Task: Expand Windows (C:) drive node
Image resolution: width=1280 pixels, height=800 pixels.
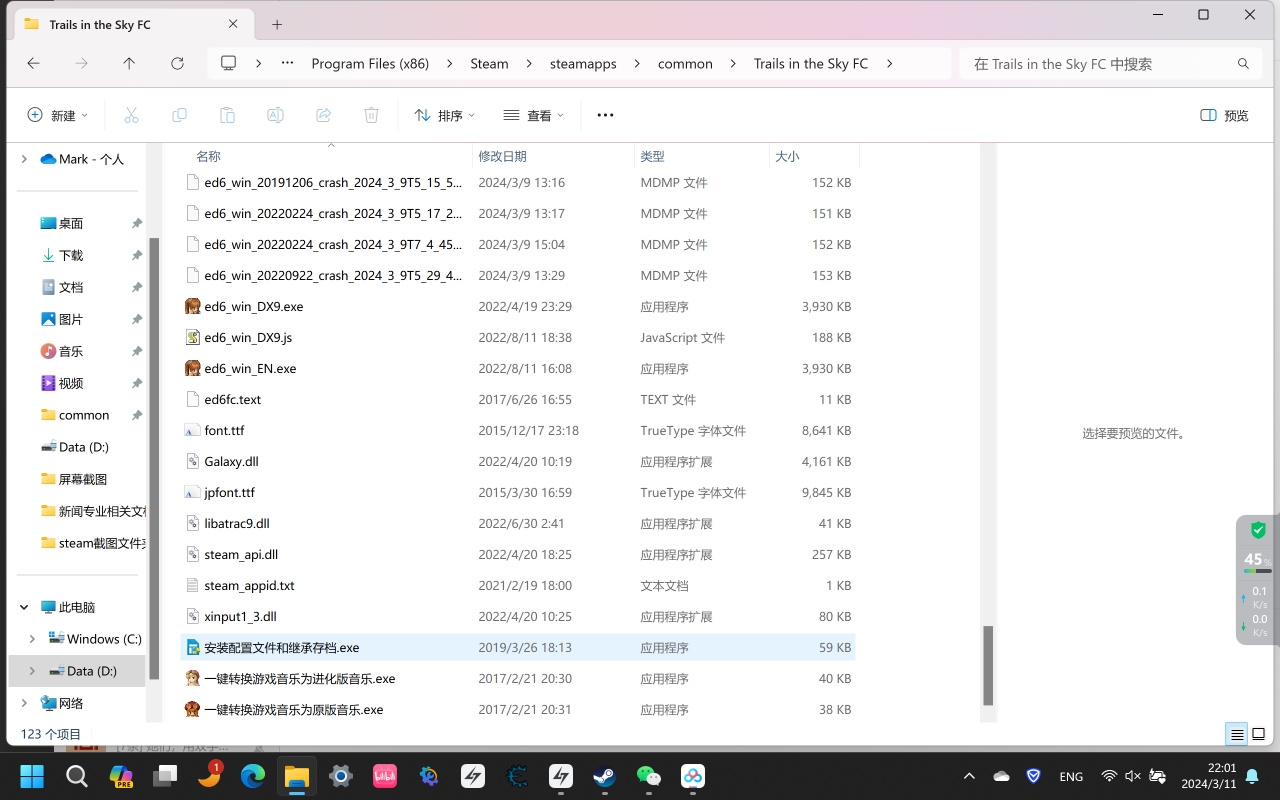Action: click(32, 639)
